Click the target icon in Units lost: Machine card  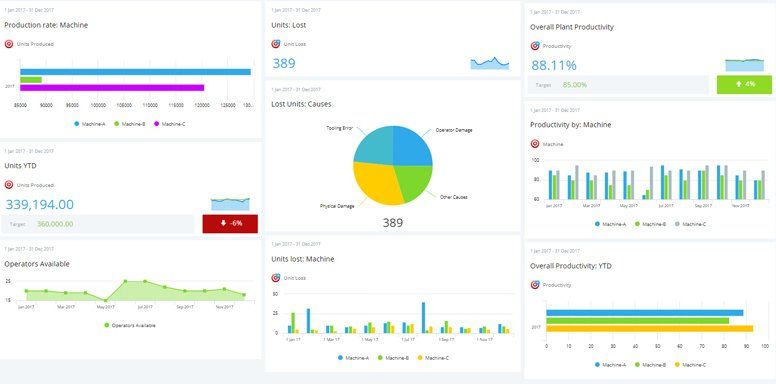pos(276,278)
